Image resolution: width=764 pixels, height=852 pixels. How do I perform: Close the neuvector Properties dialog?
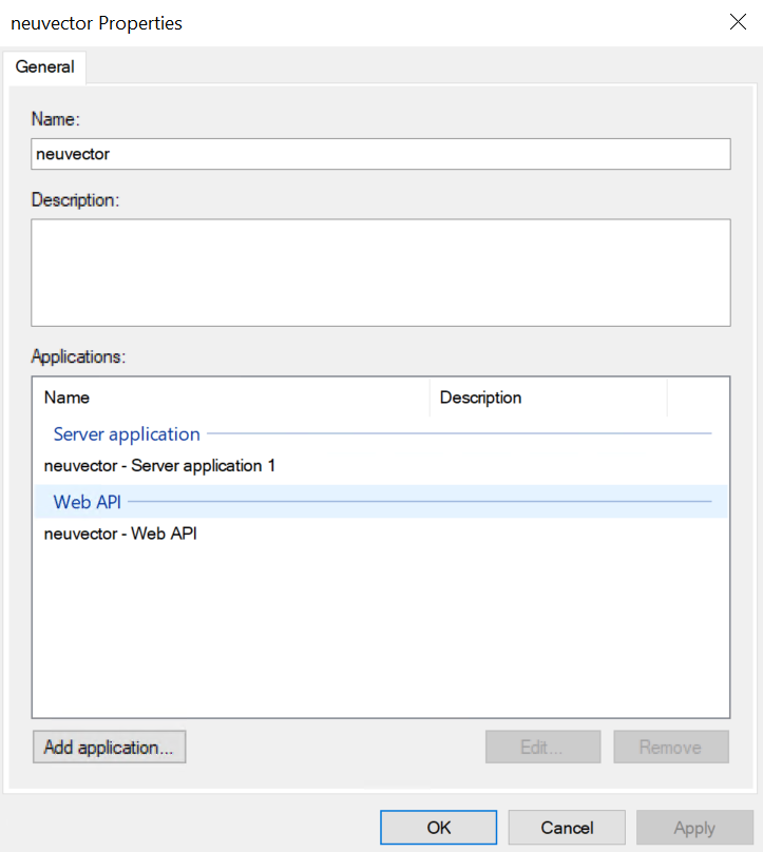coord(738,22)
